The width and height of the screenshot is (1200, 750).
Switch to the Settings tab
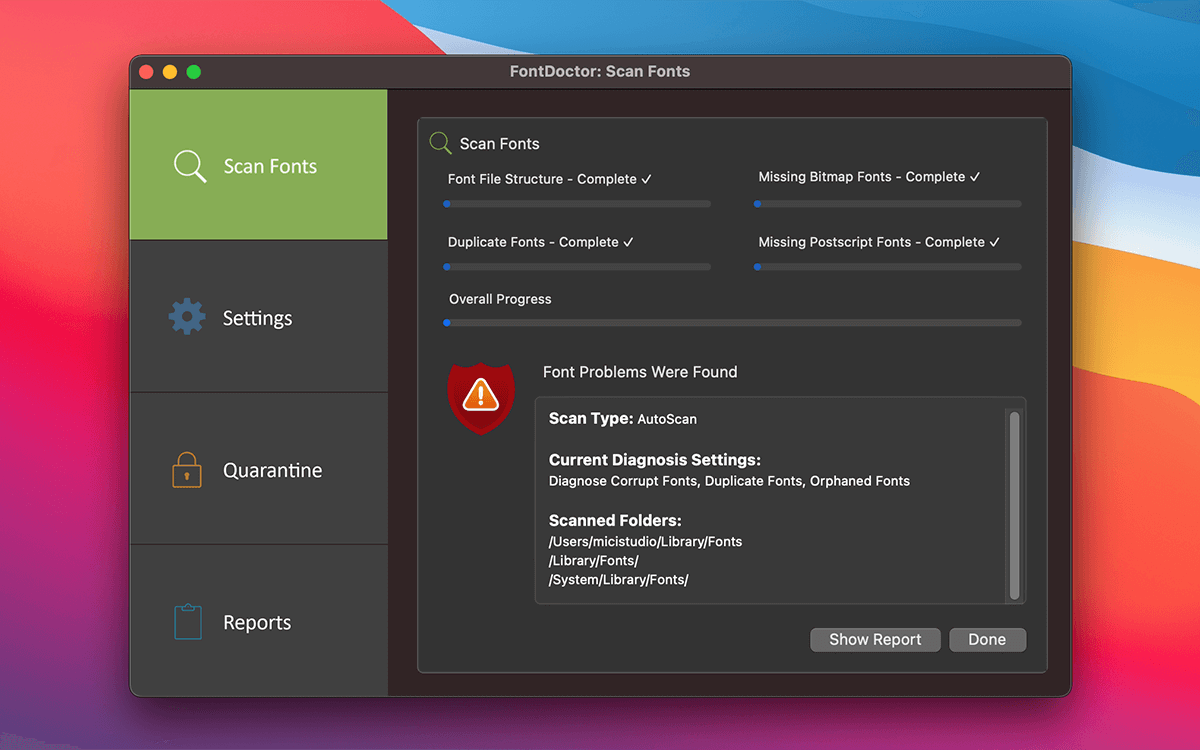259,317
